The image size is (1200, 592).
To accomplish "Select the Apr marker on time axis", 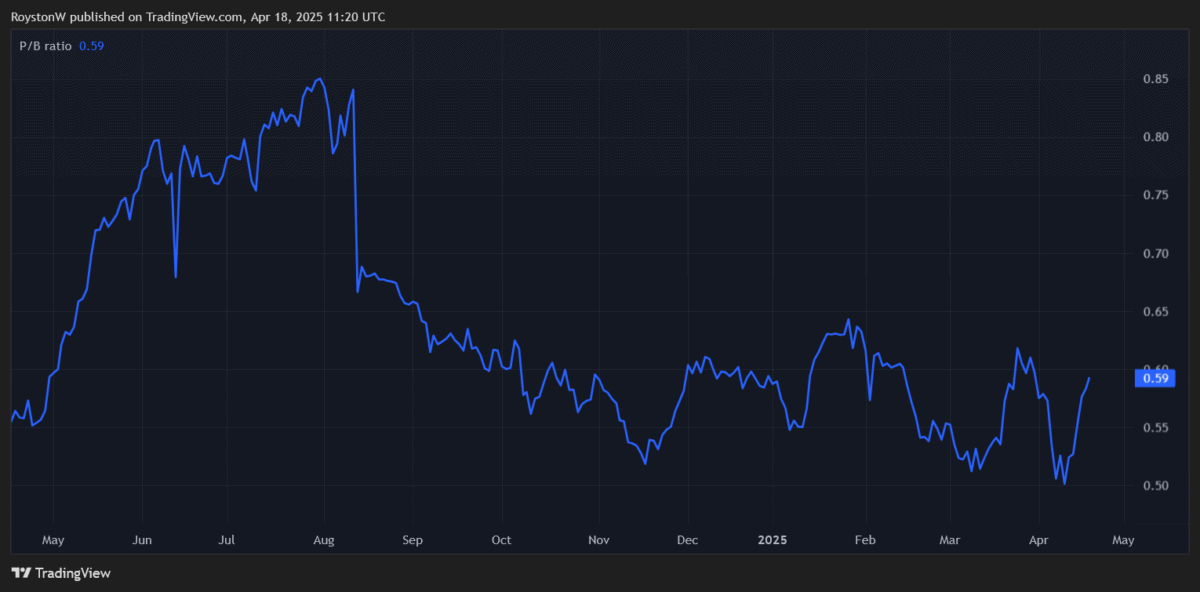I will click(1037, 540).
